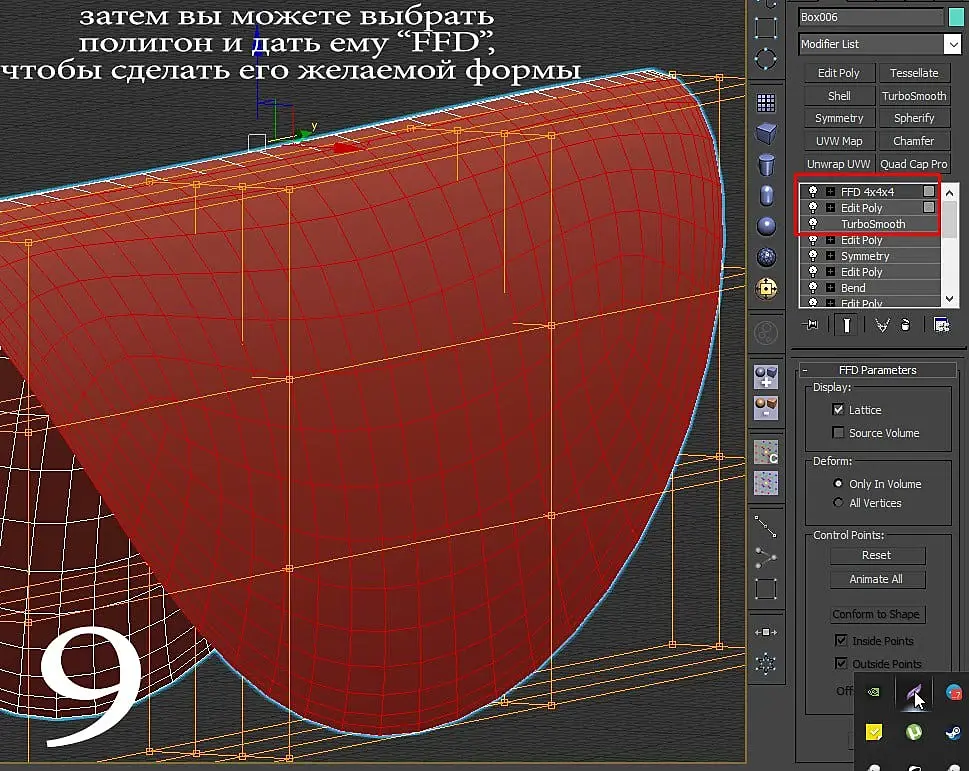
Task: Expand Edit Poly plus below FFD 4x4x4
Action: point(831,208)
